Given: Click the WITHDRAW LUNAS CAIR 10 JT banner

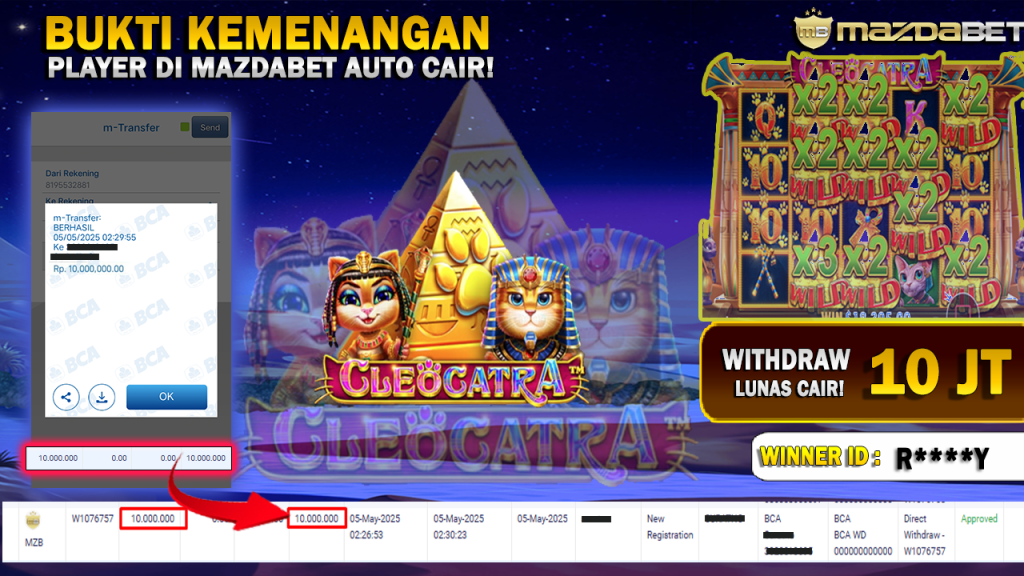Looking at the screenshot, I should point(862,372).
